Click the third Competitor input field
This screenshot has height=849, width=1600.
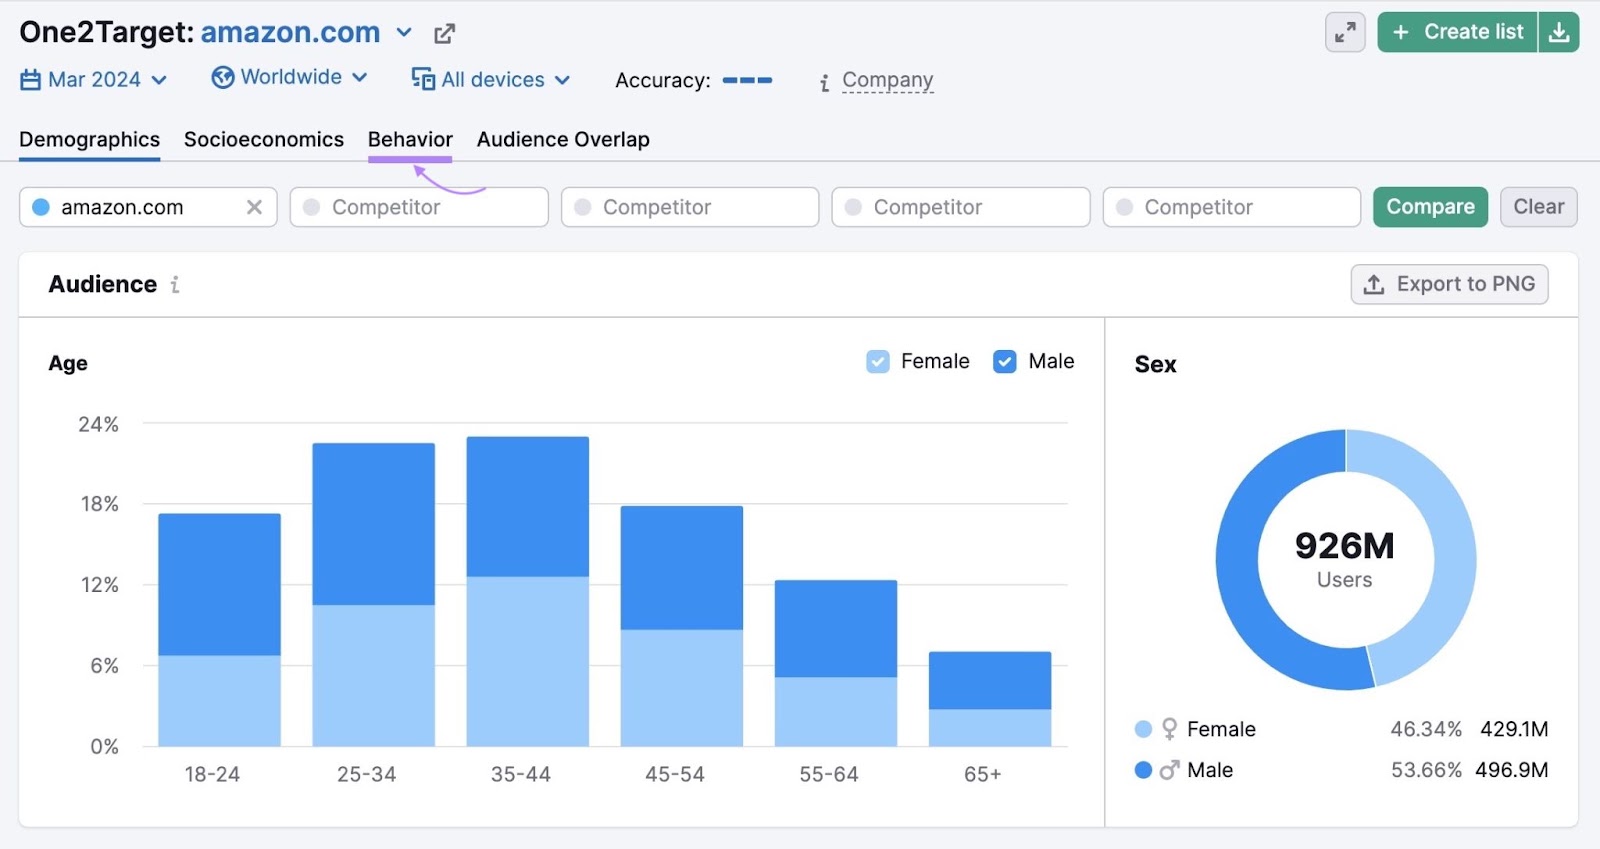961,207
